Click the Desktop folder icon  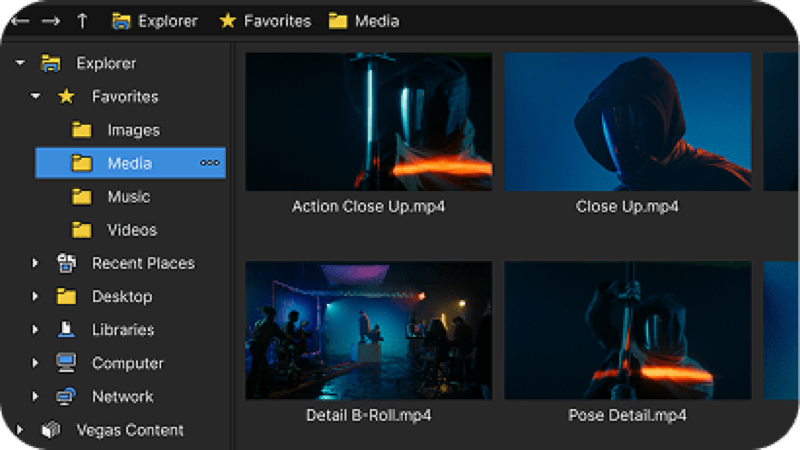(x=66, y=296)
